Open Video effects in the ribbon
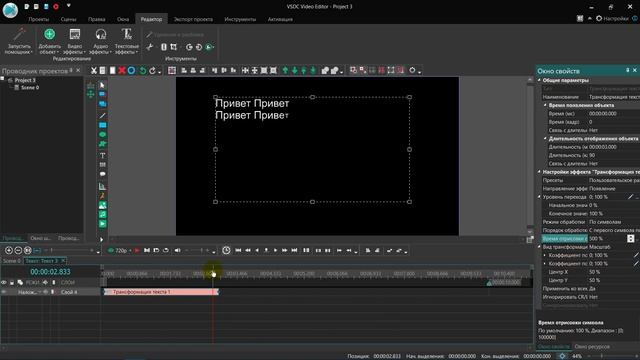The image size is (640, 360). [74, 41]
